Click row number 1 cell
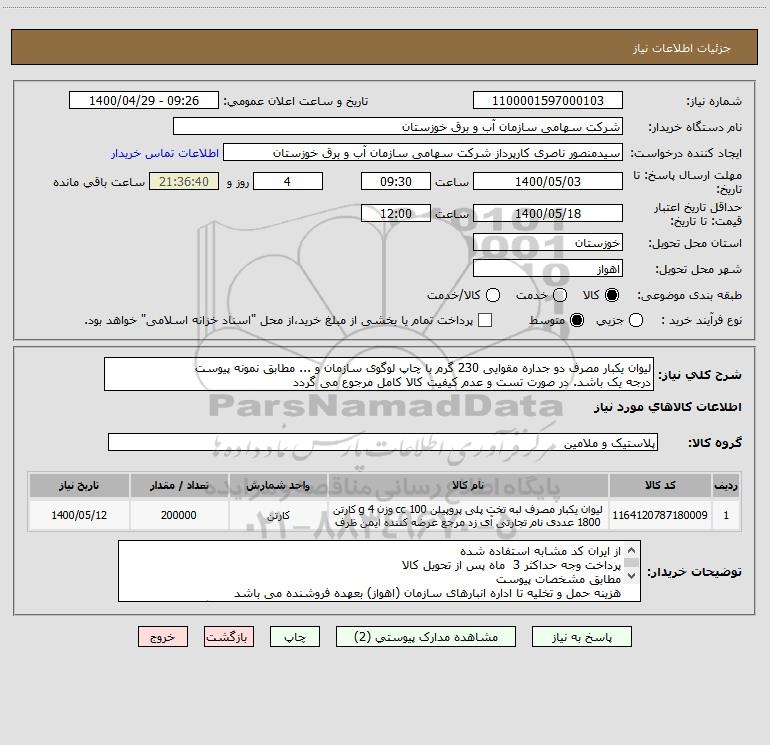This screenshot has height=745, width=770. tap(726, 515)
